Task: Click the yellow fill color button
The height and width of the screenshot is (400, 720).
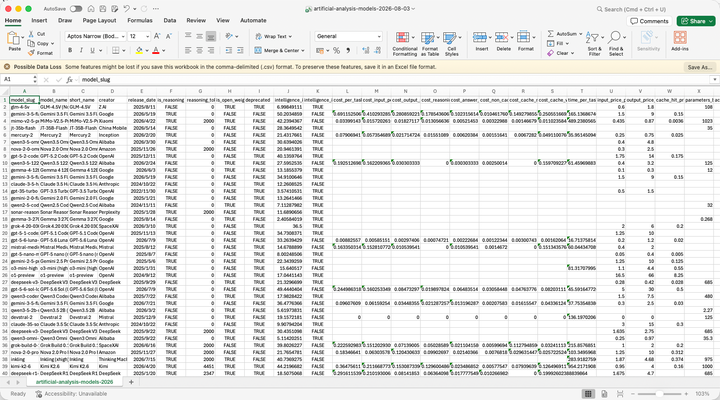Action: [x=139, y=51]
